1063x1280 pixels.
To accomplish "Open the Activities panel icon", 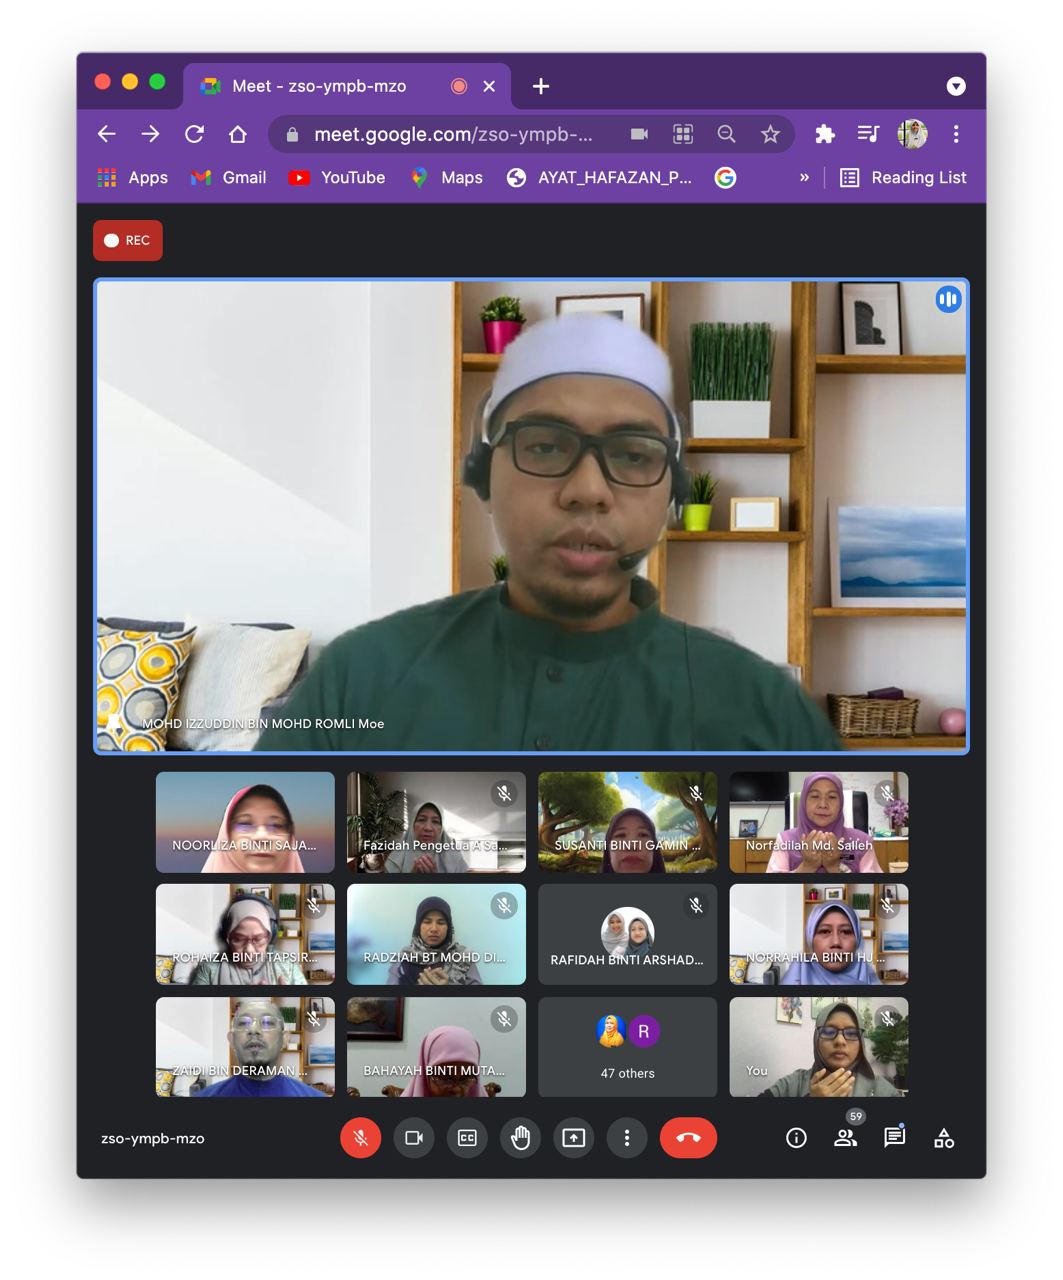I will point(944,1138).
